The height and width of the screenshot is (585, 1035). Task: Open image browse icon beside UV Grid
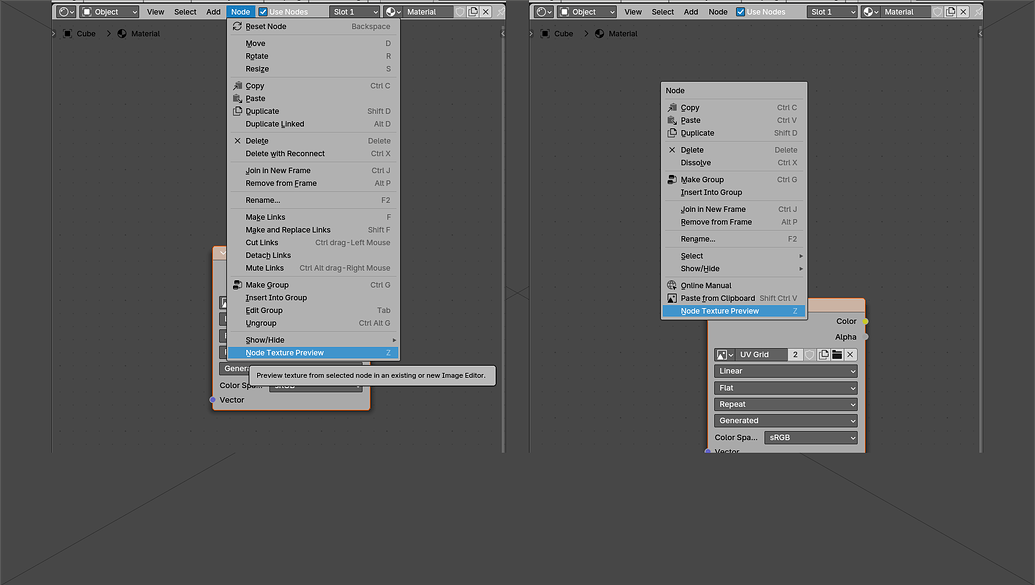tap(725, 355)
